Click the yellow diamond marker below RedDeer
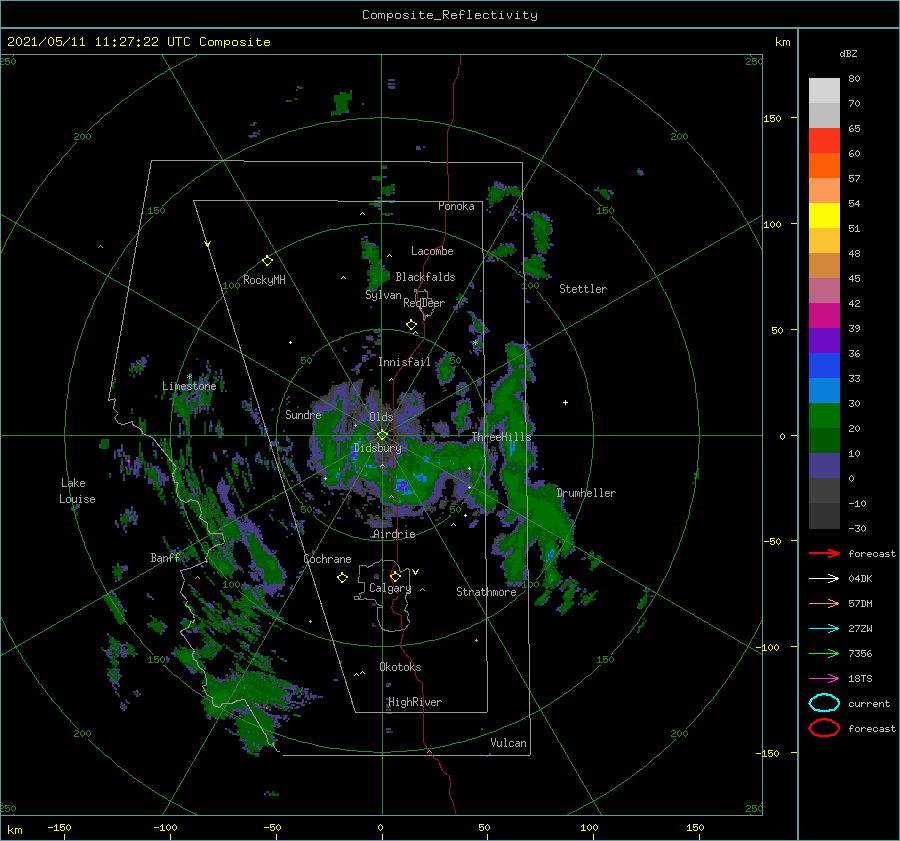The height and width of the screenshot is (841, 900). click(x=411, y=325)
